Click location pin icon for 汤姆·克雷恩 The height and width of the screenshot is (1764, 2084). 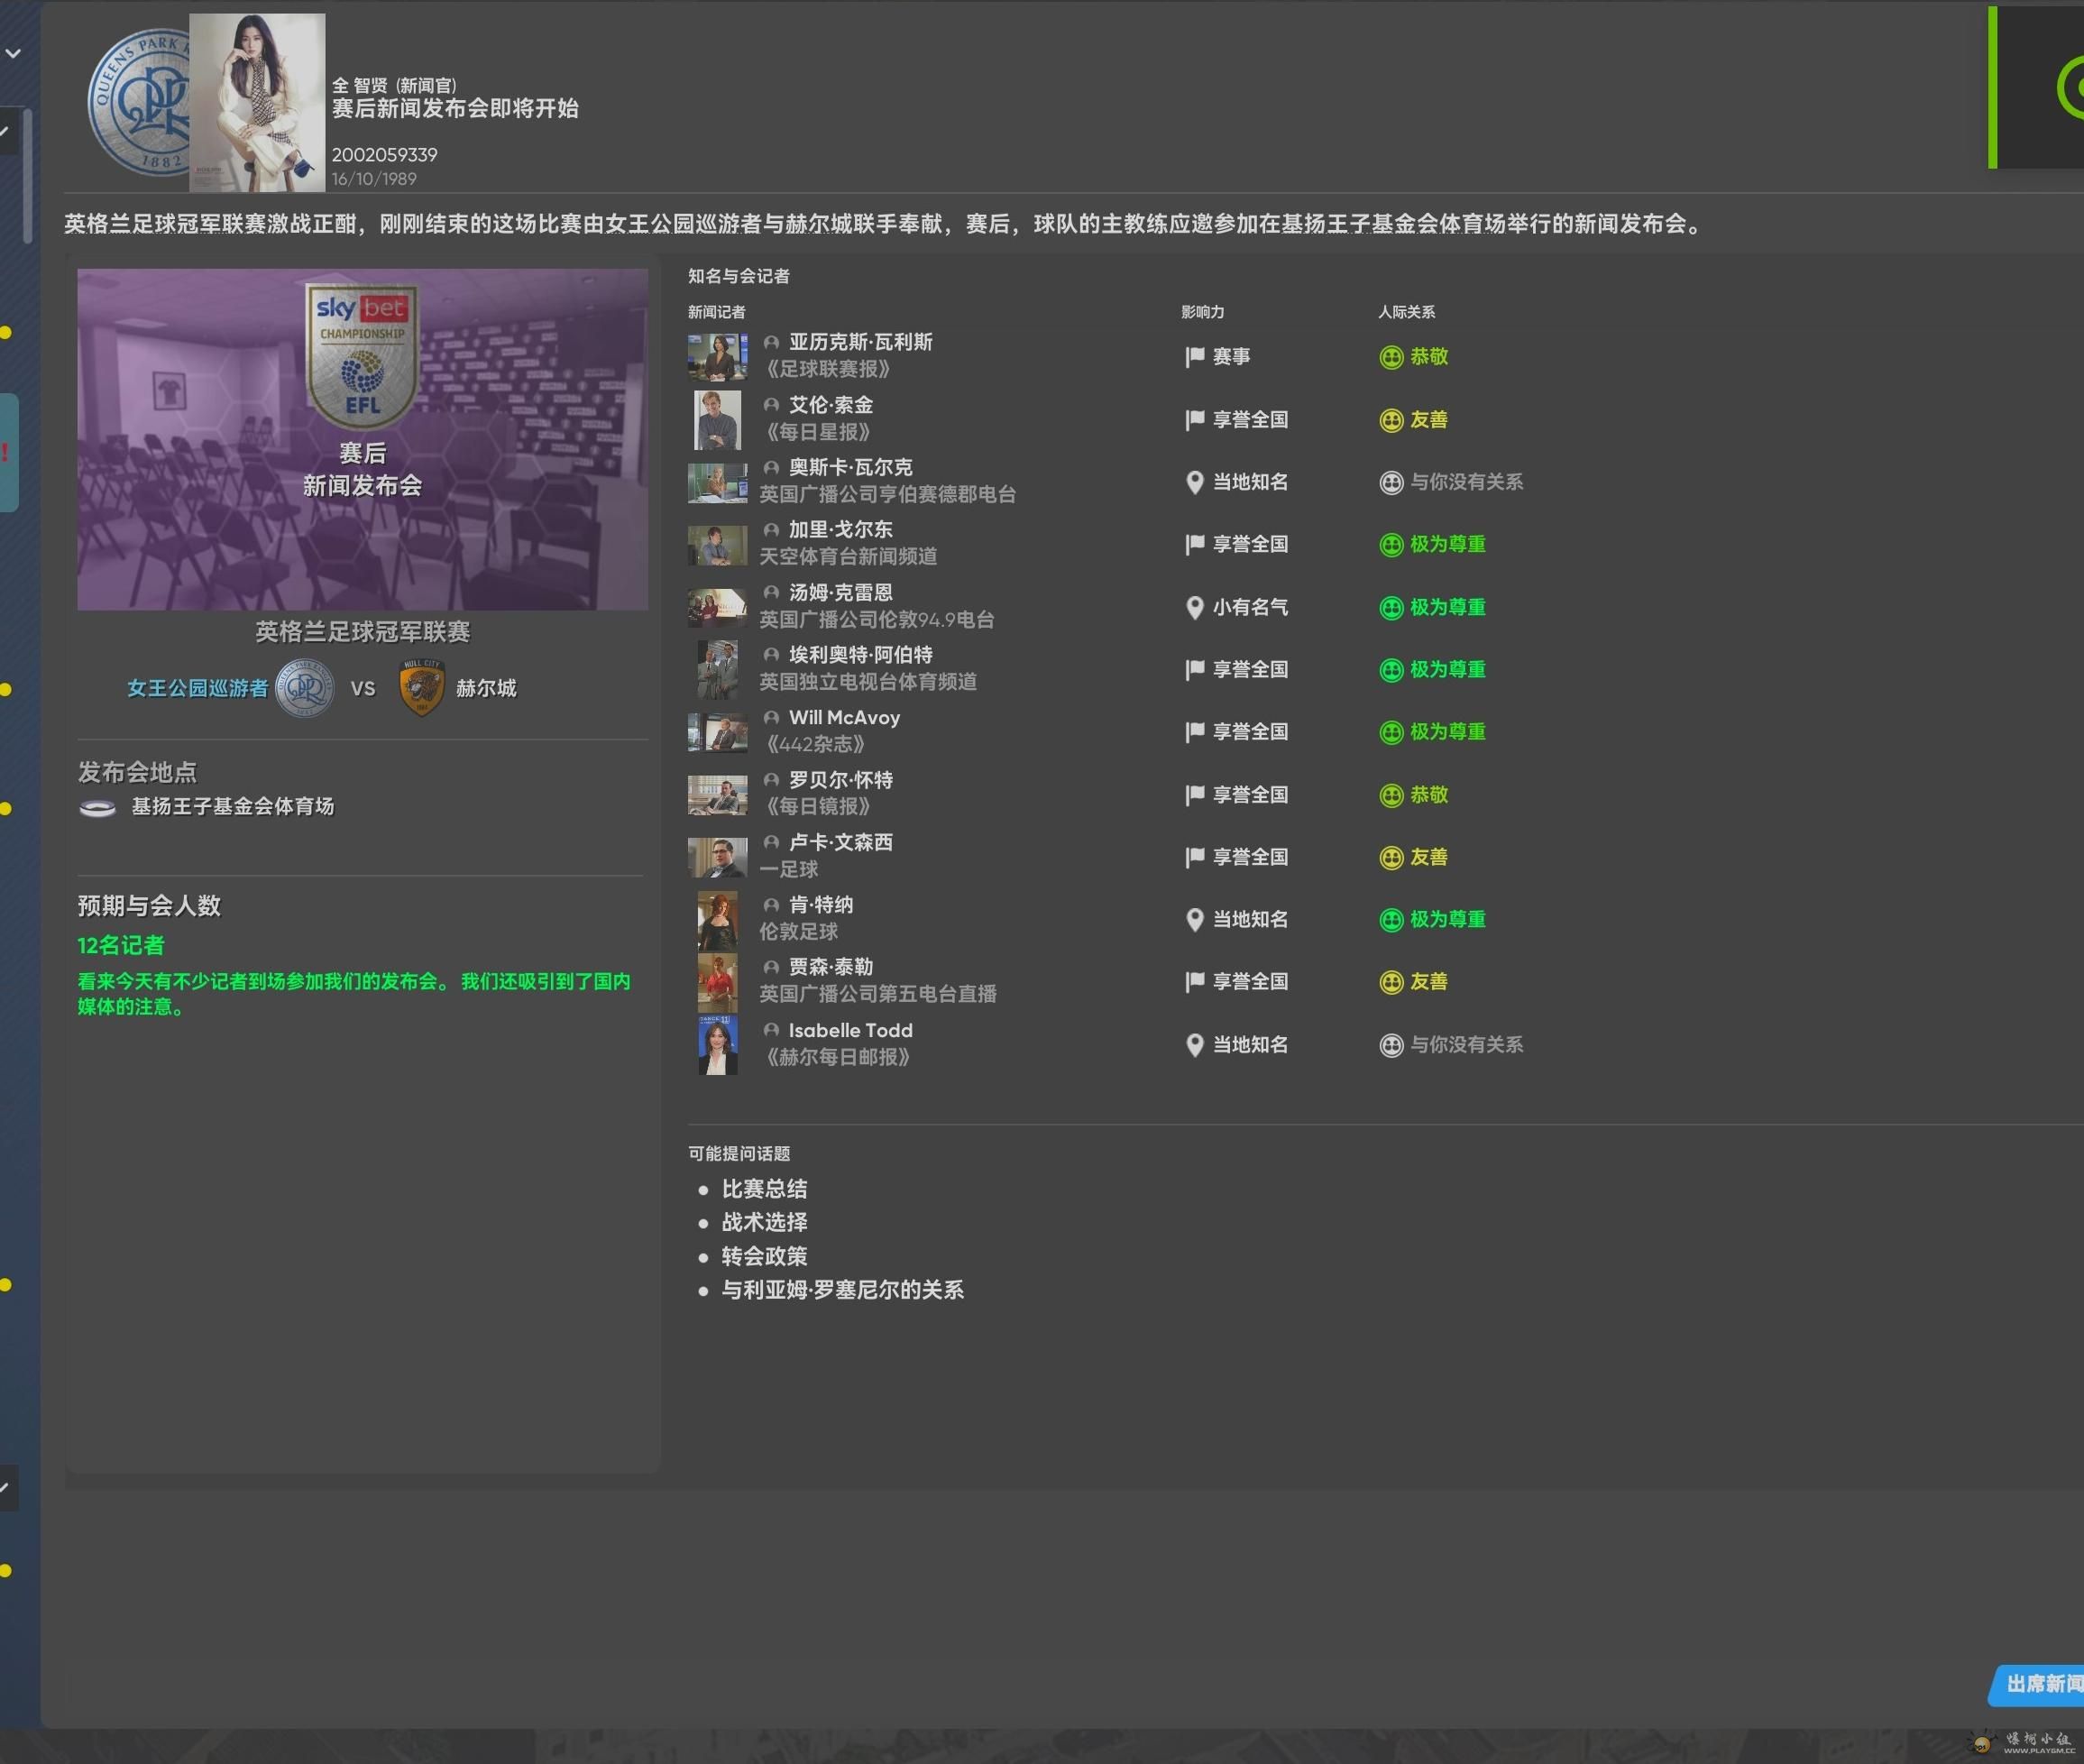point(1194,608)
